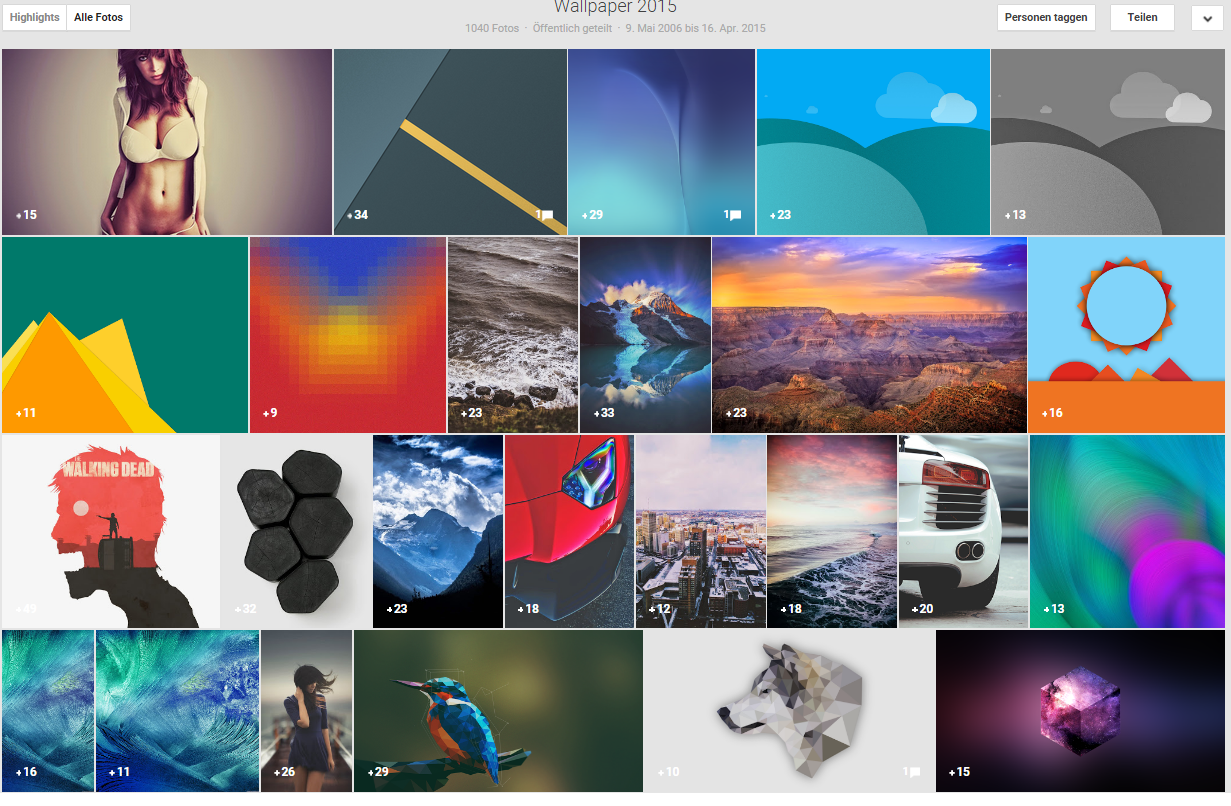
Task: Switch to the Highlights tab
Action: click(x=35, y=17)
